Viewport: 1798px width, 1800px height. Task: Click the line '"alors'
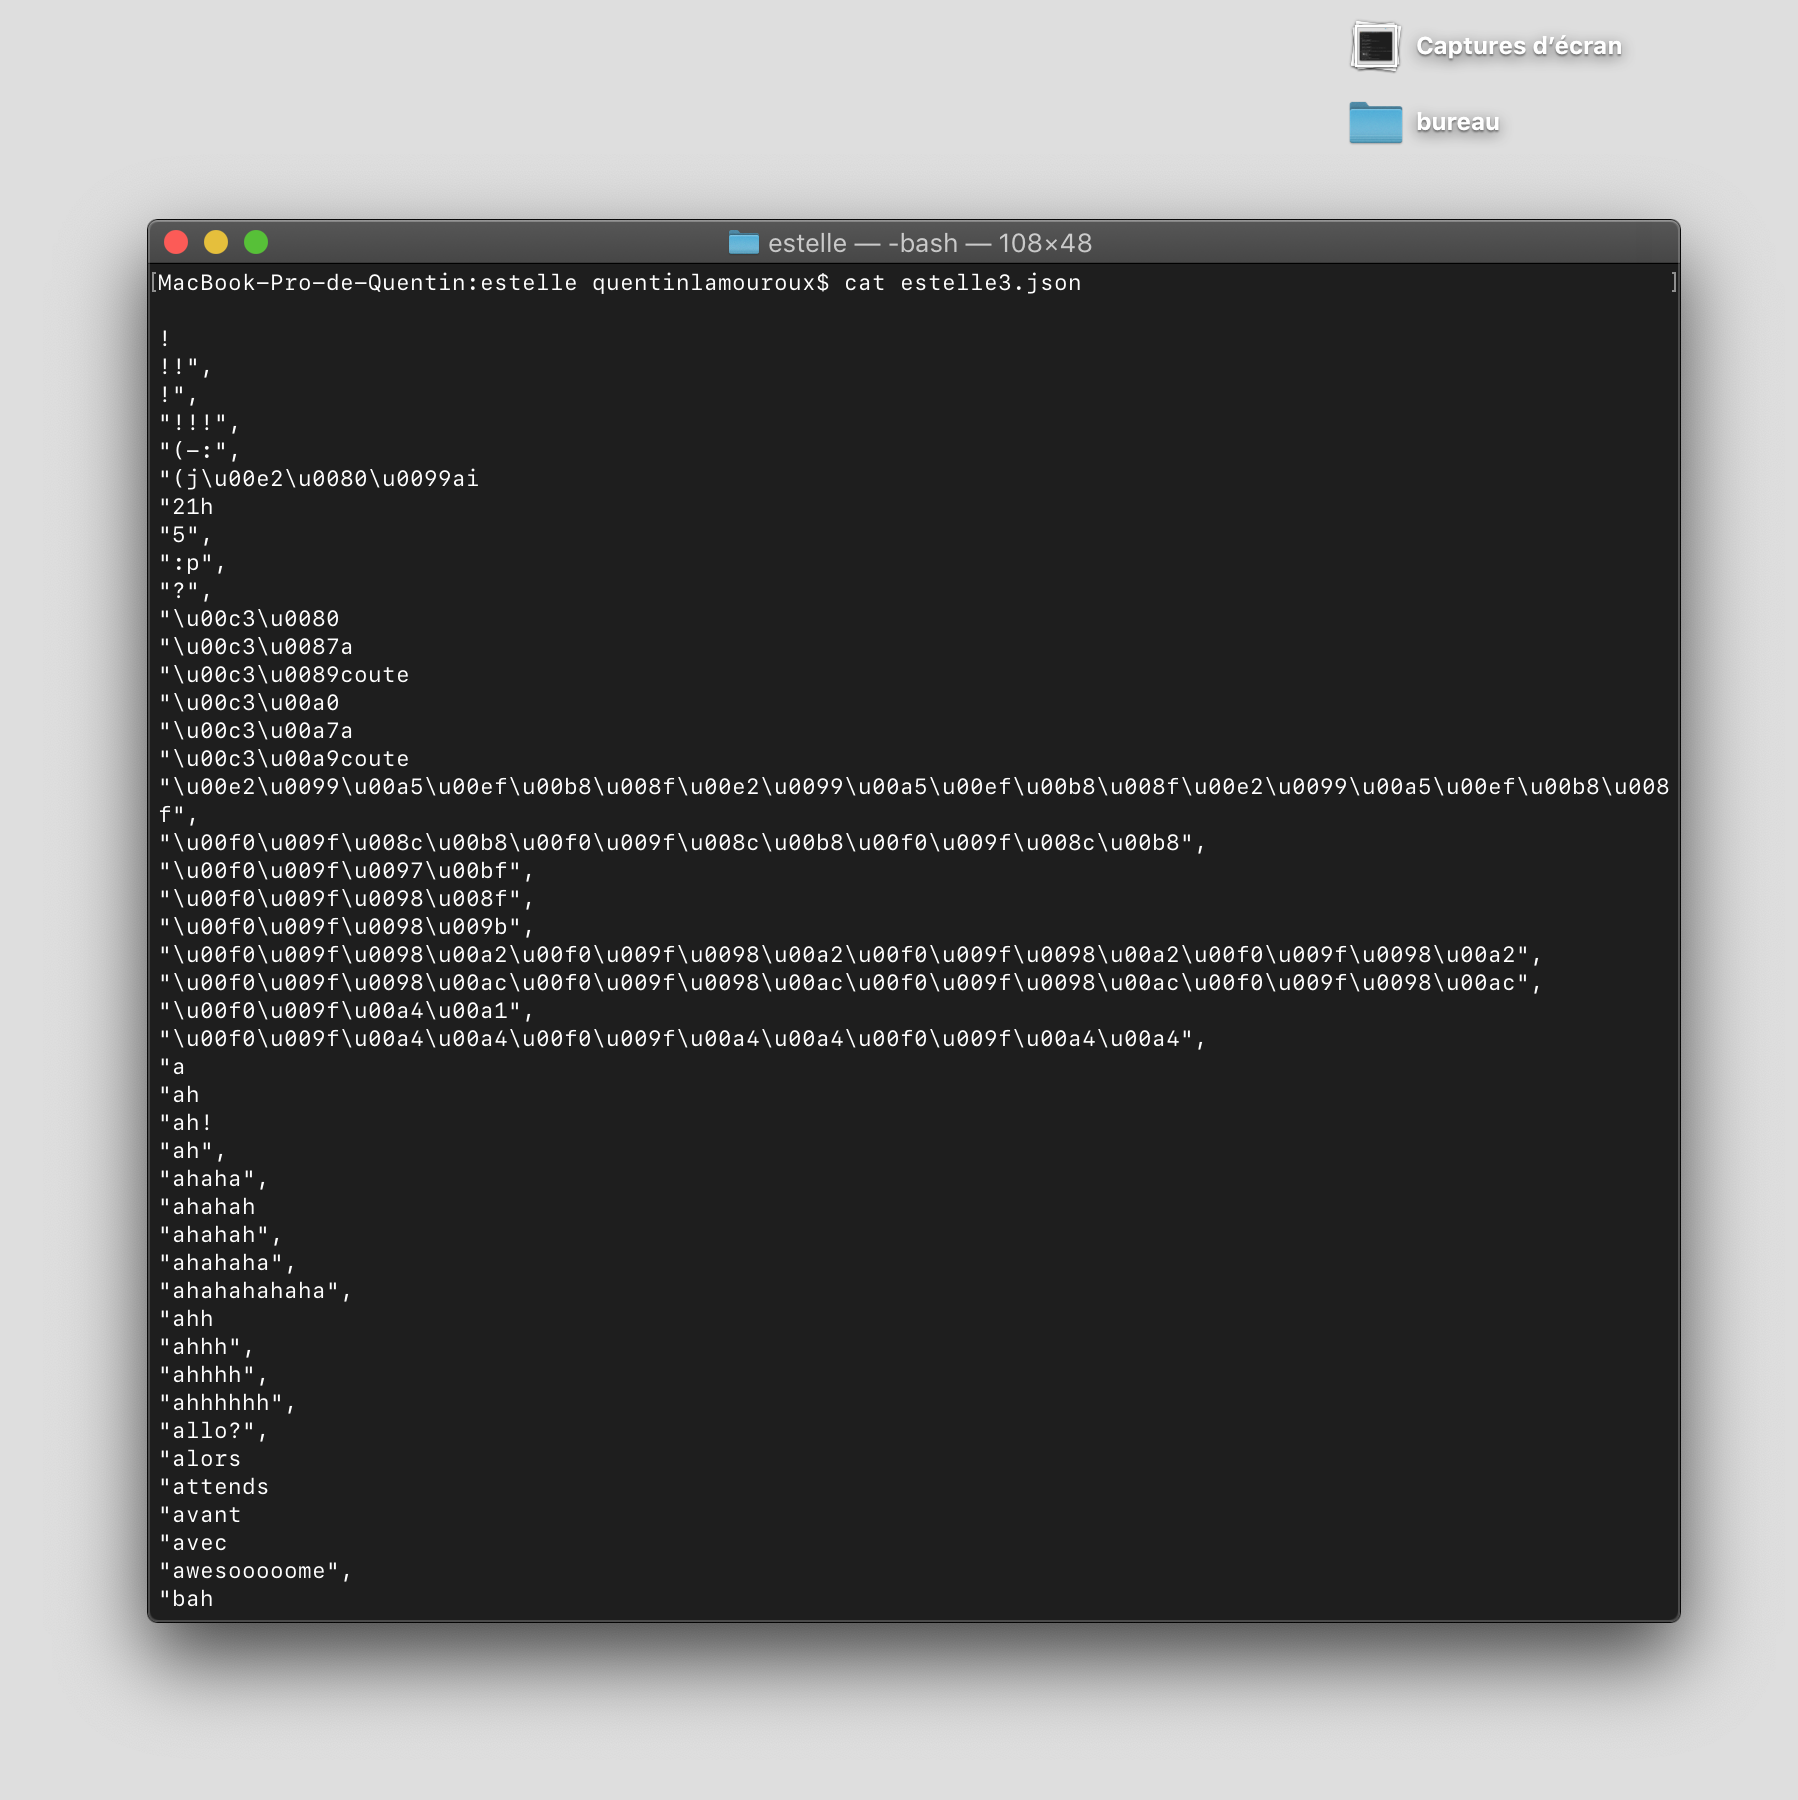(200, 1459)
